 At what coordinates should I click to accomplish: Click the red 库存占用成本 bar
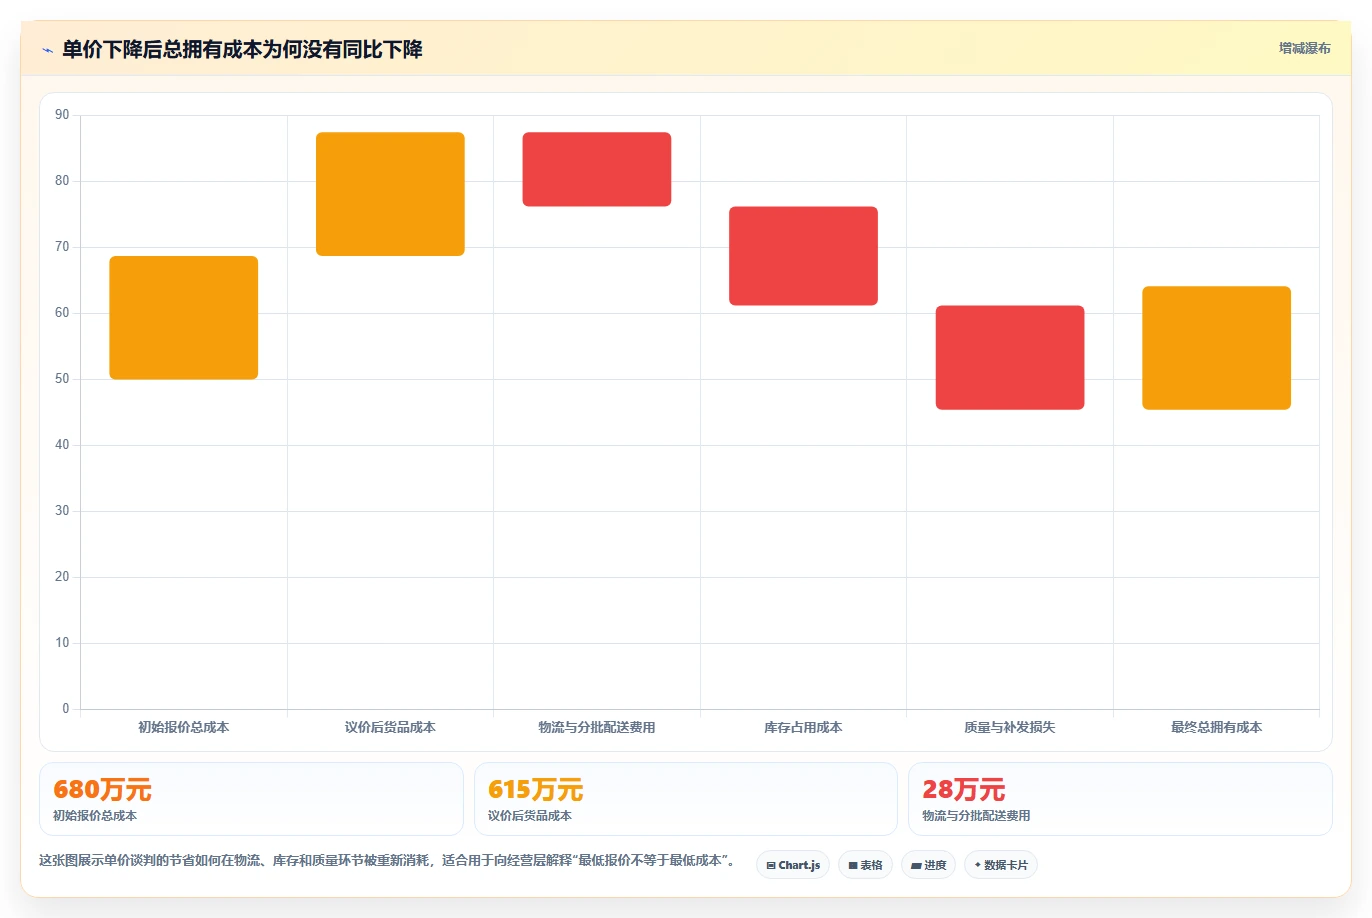point(803,256)
